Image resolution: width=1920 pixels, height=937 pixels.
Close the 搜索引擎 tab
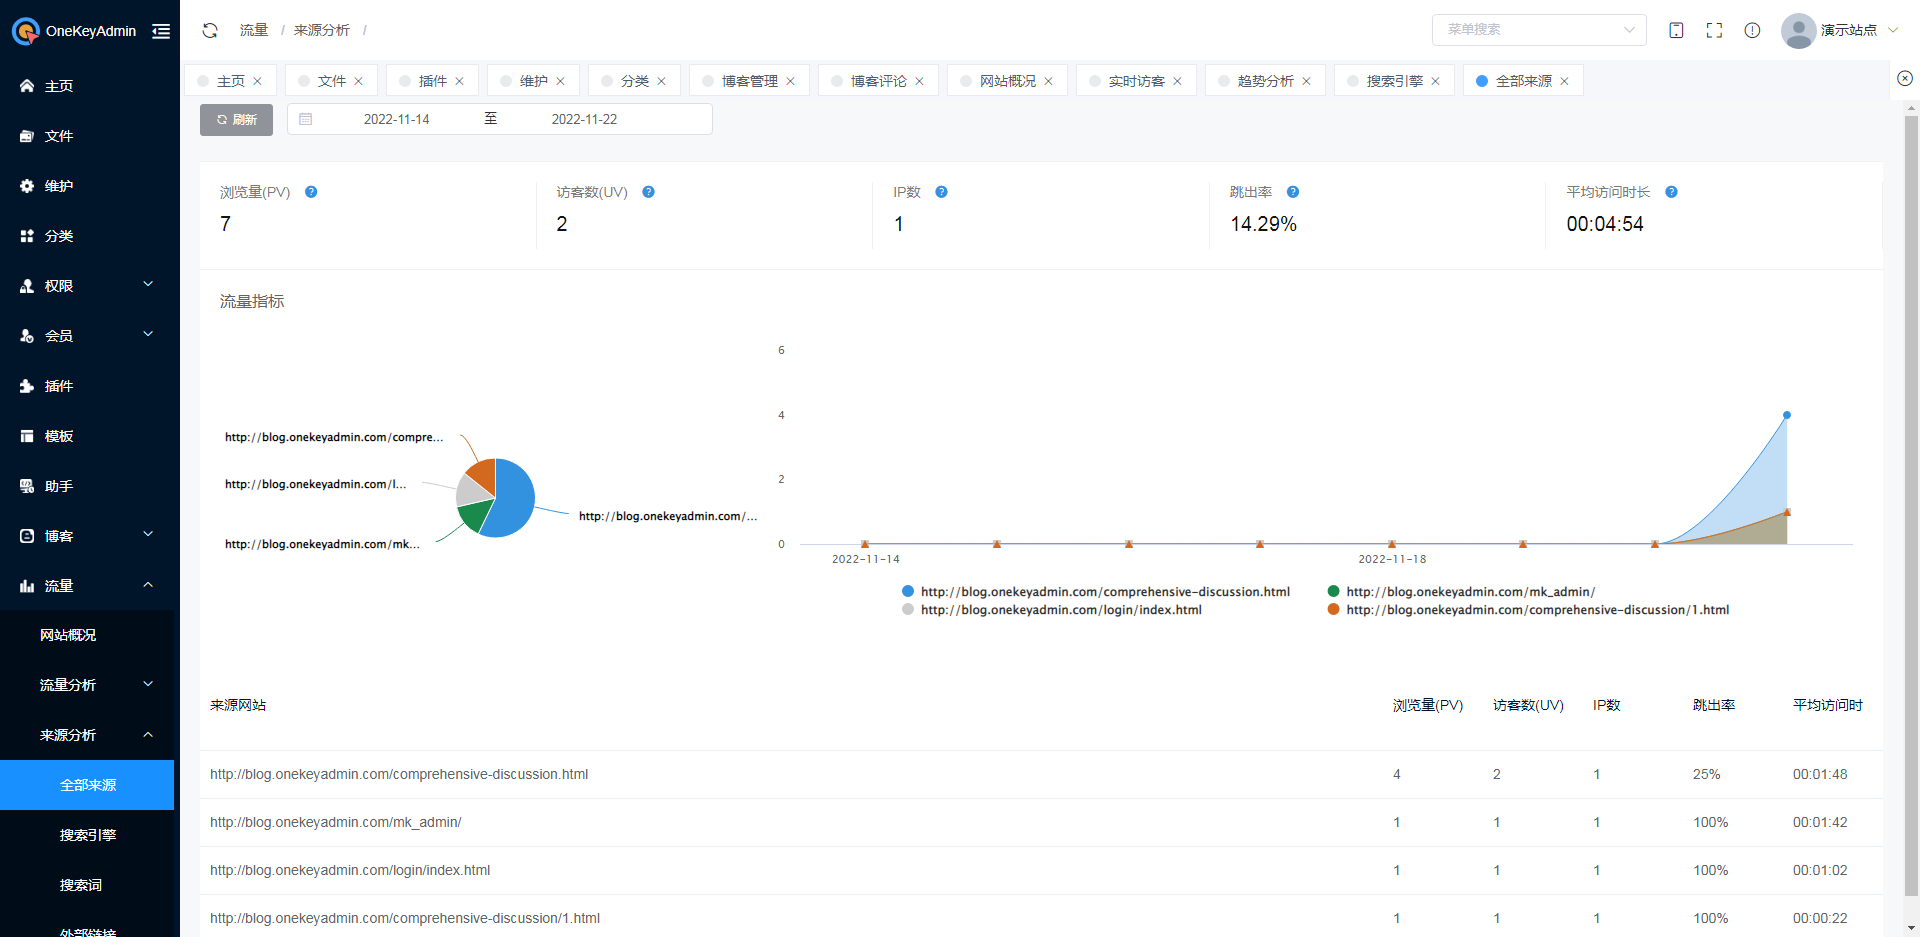click(x=1435, y=81)
